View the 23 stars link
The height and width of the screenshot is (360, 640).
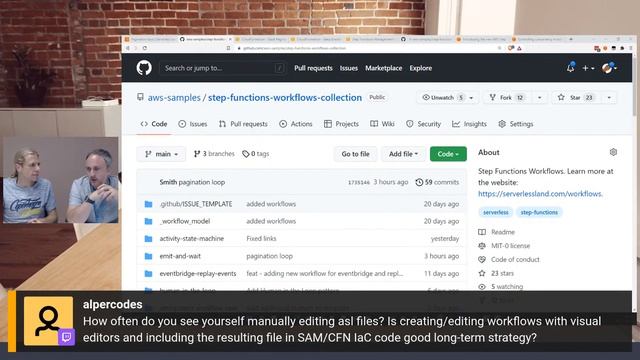pyautogui.click(x=496, y=273)
